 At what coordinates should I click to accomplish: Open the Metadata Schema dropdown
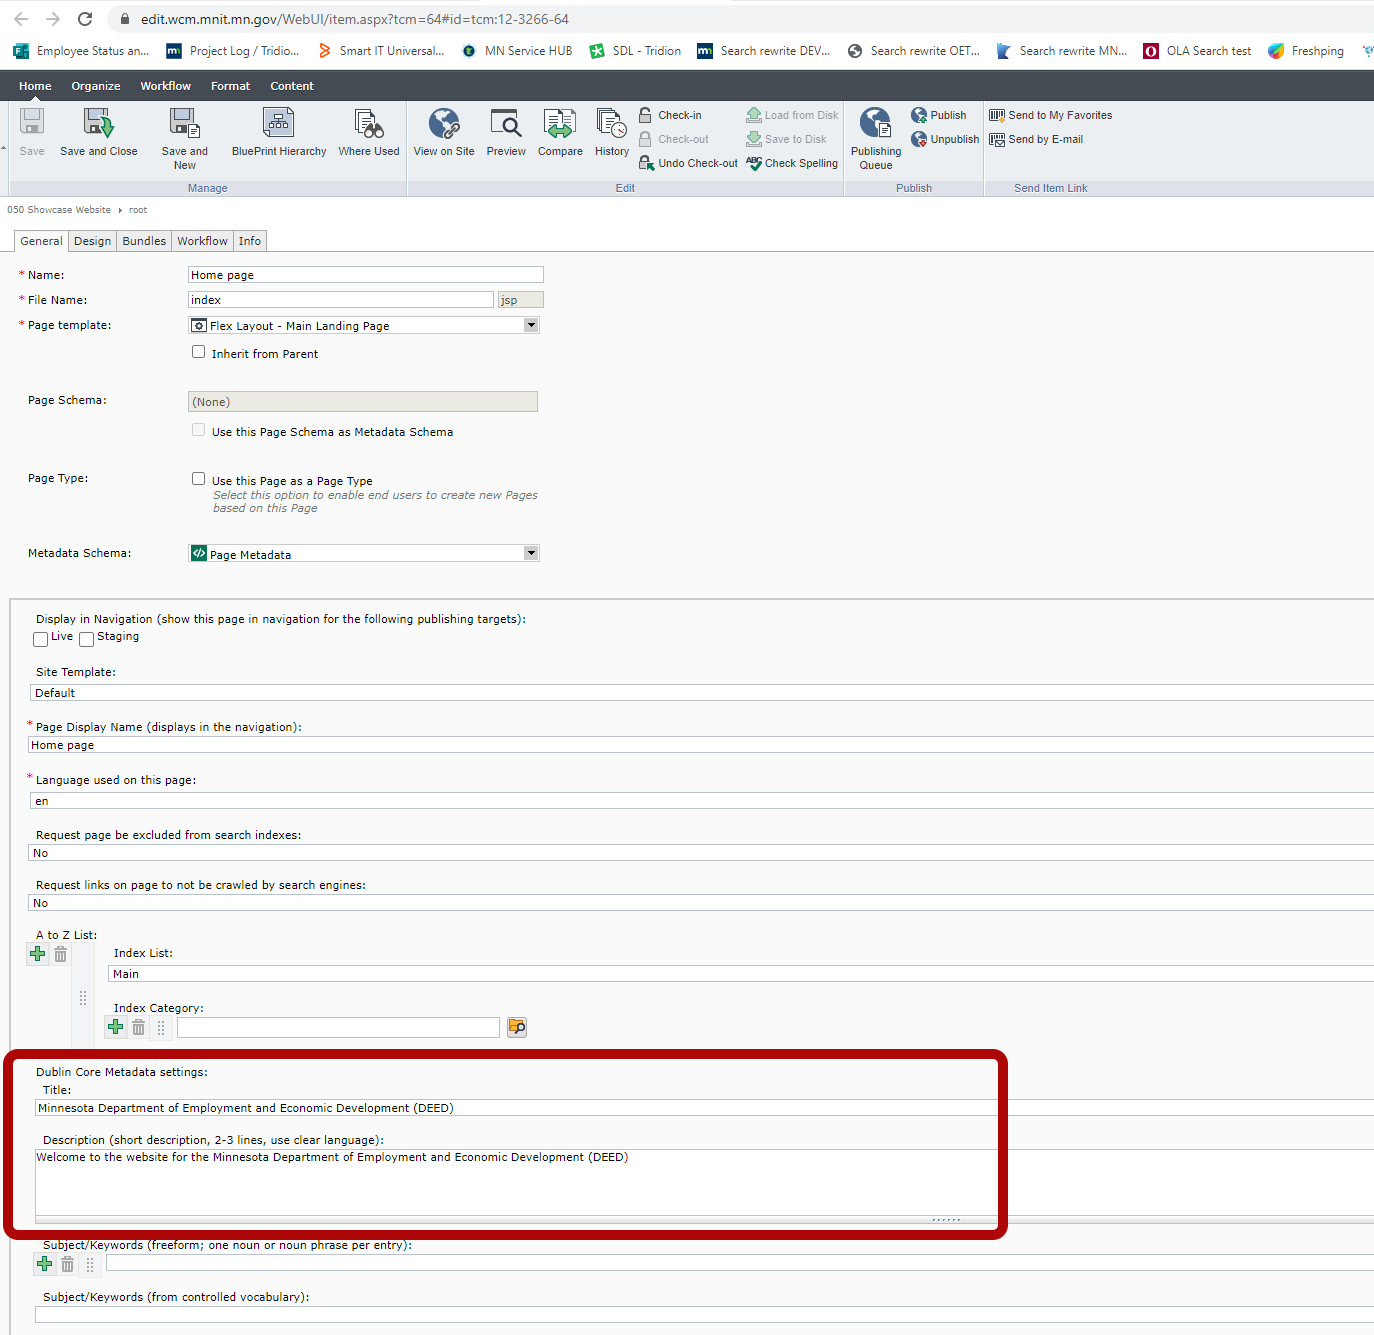point(531,553)
